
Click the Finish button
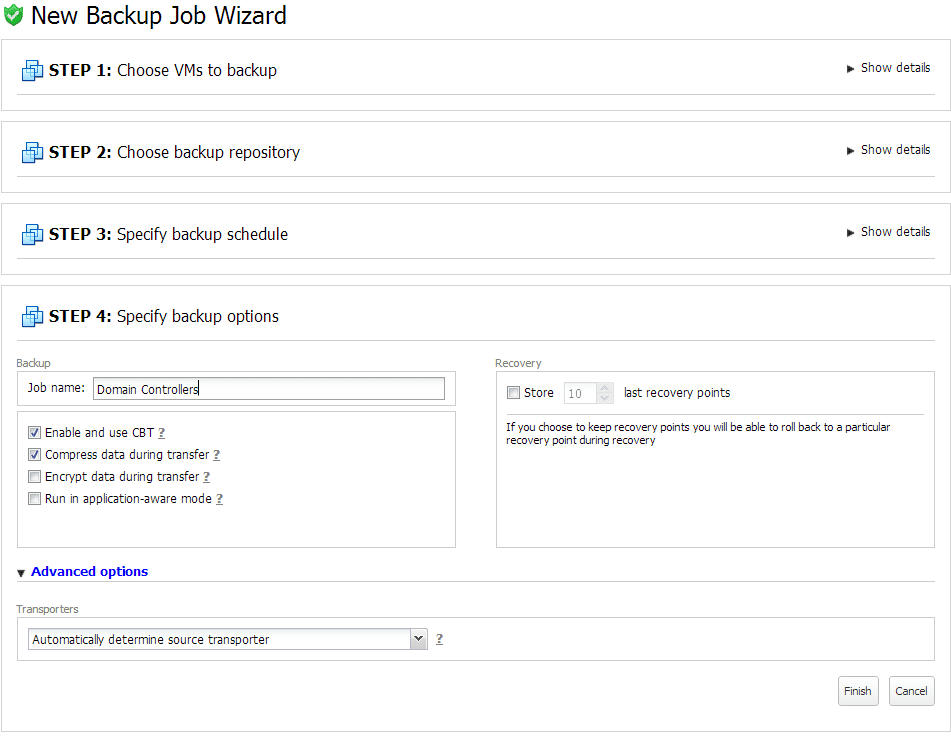pos(858,691)
